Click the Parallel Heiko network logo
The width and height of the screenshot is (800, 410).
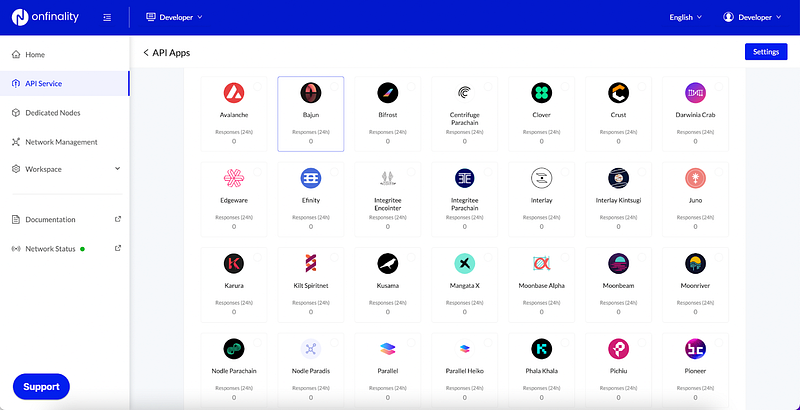[464, 349]
